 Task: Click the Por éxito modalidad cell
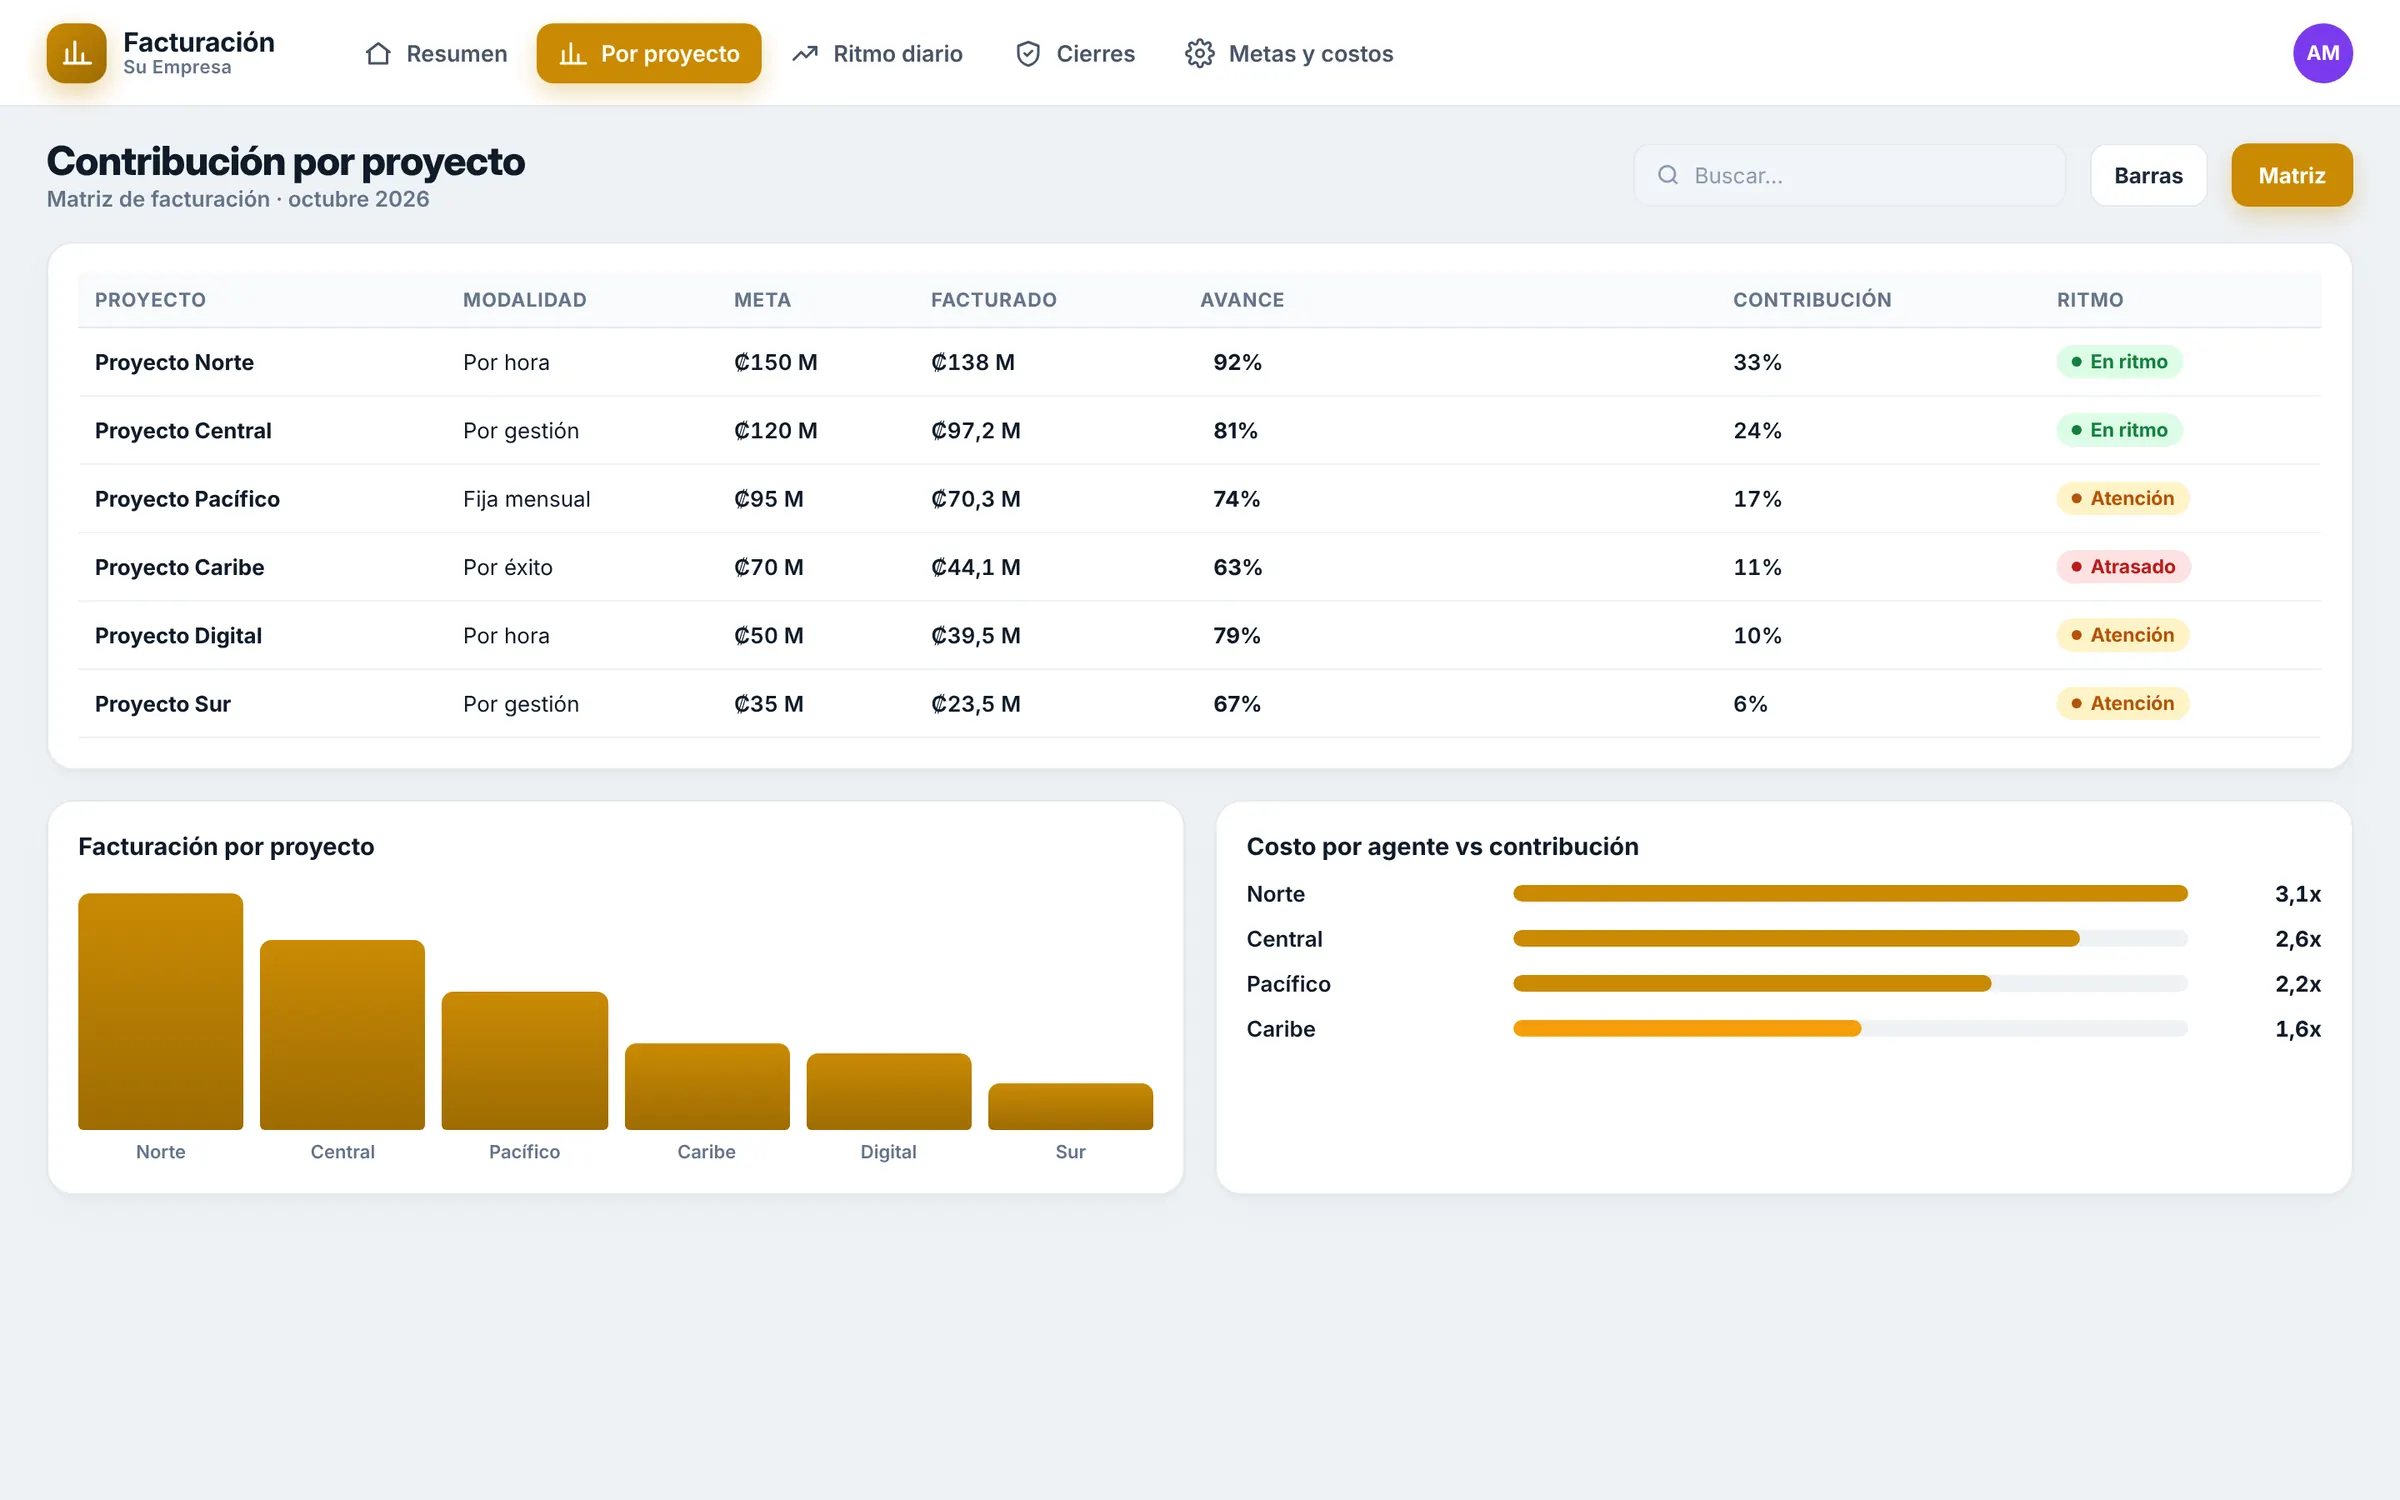click(507, 567)
